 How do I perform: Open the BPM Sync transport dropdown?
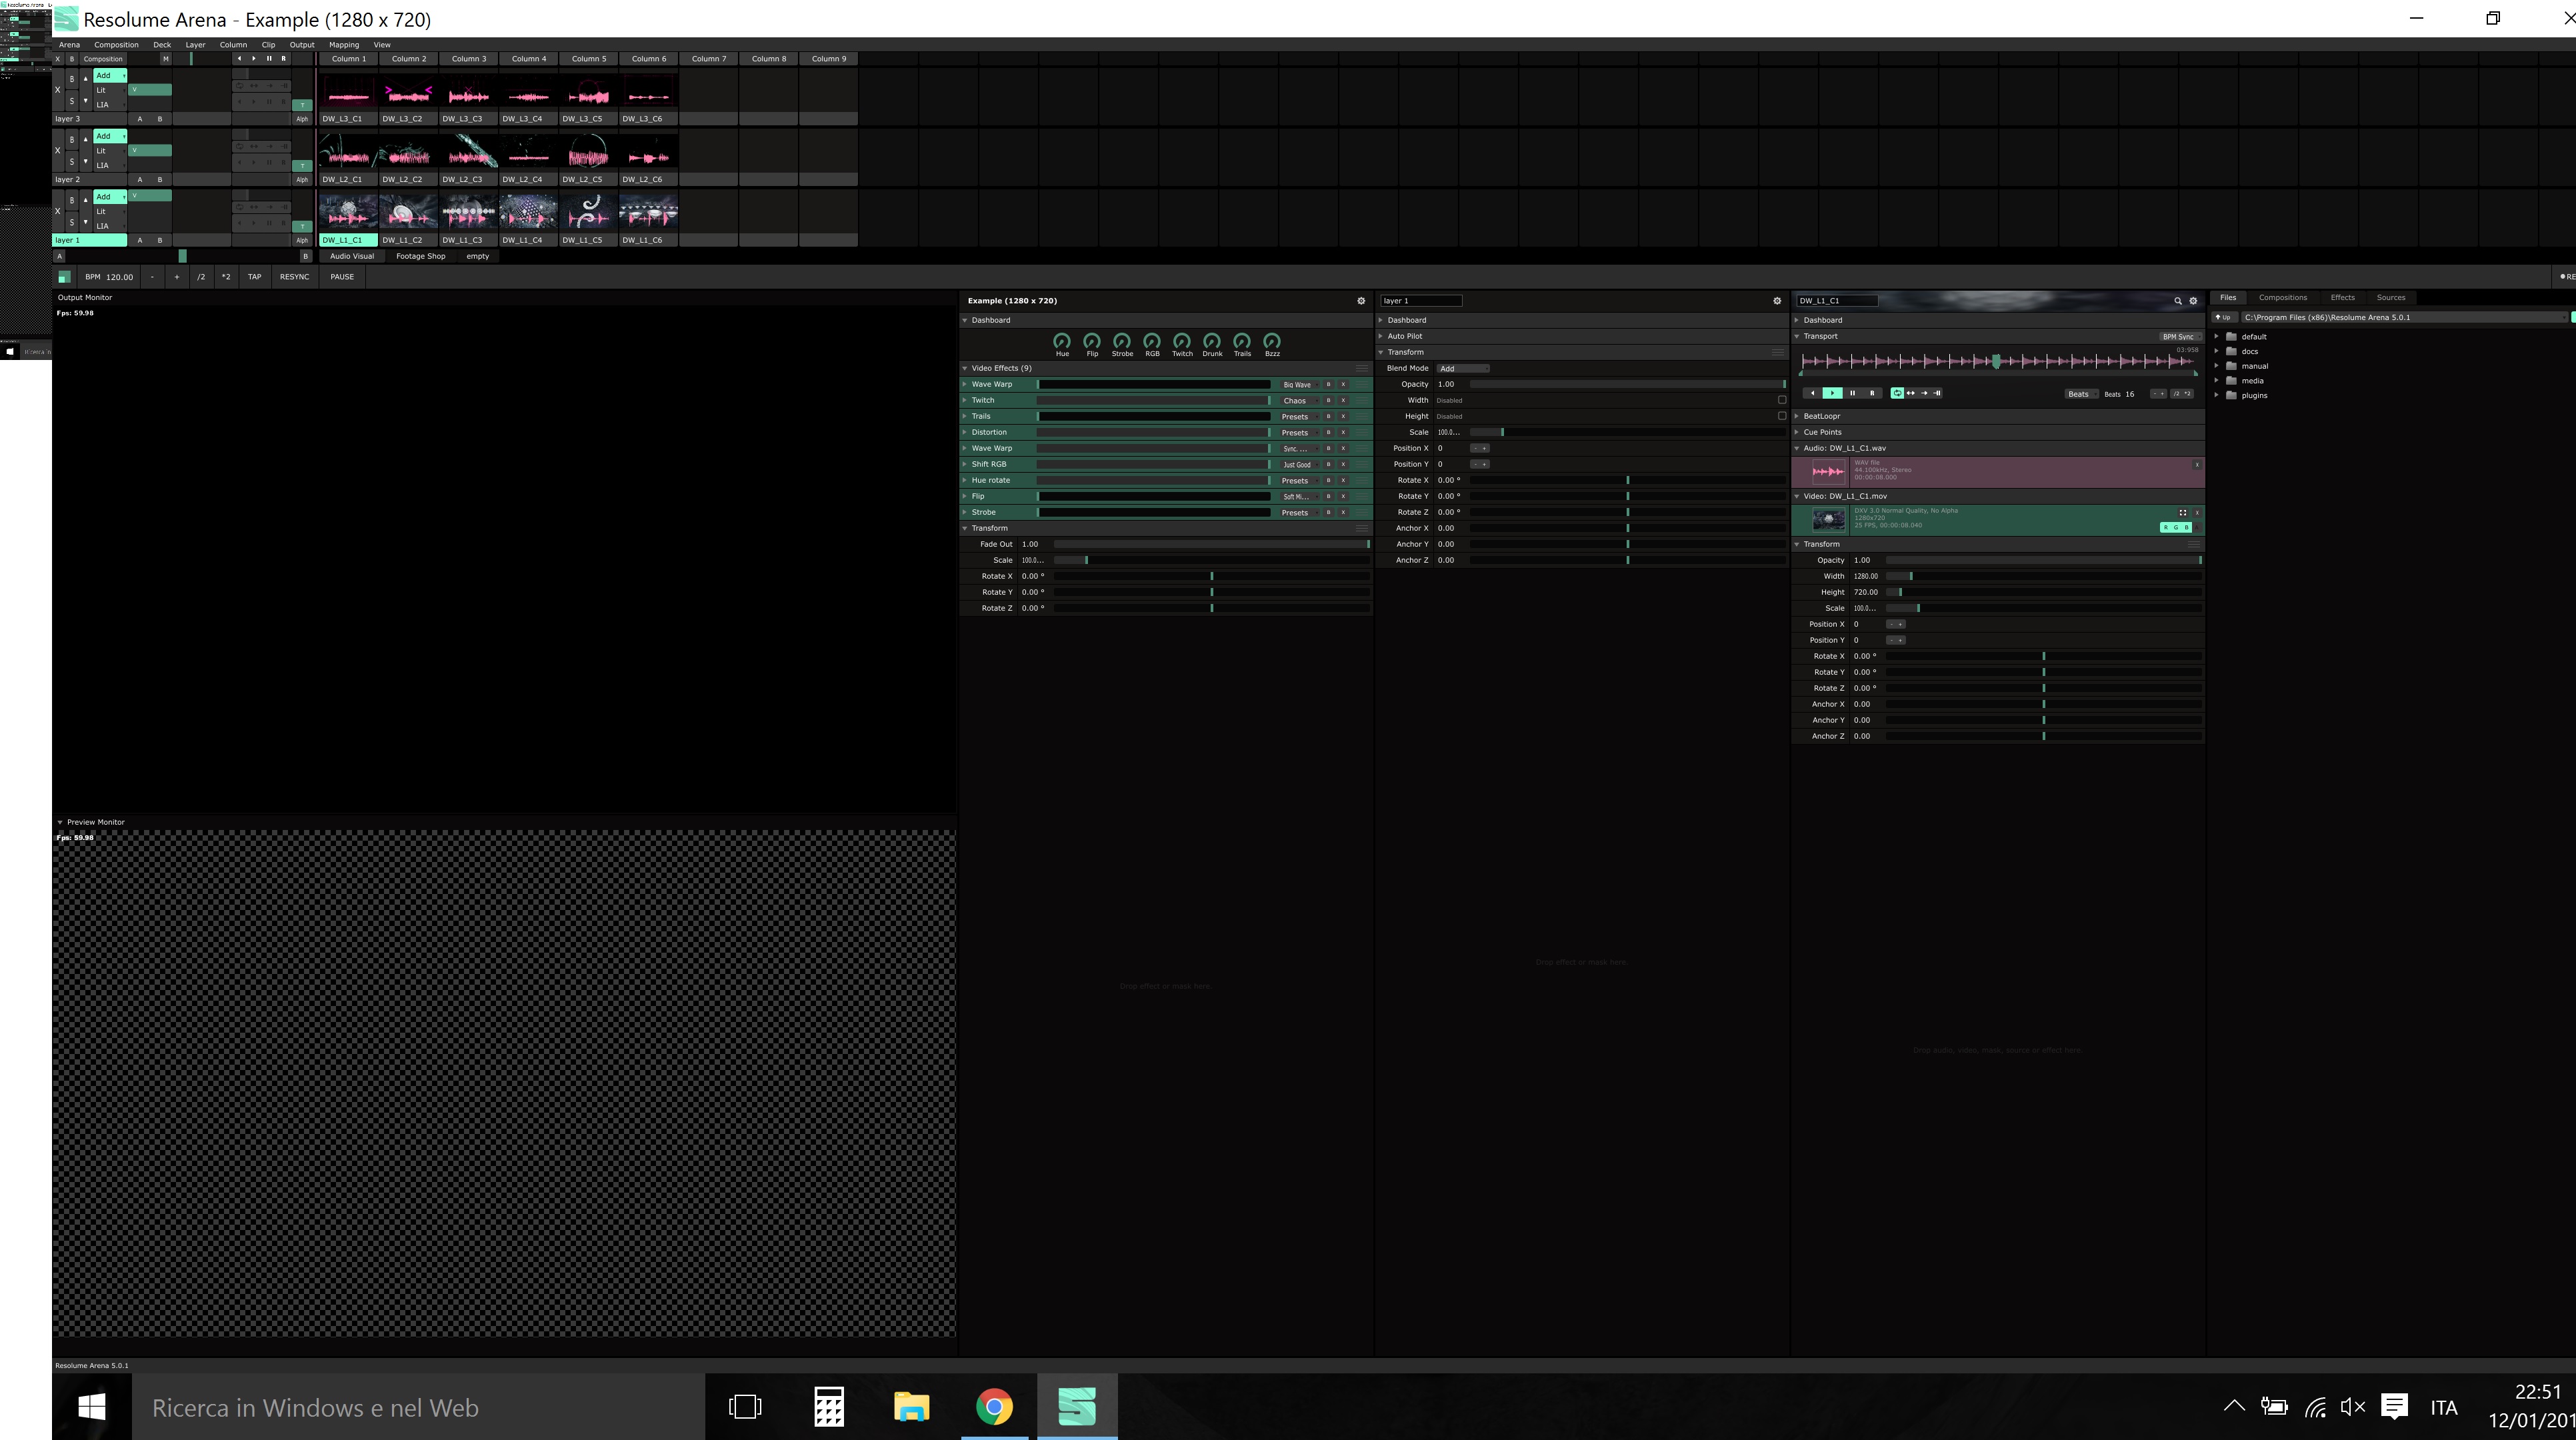click(x=2179, y=337)
